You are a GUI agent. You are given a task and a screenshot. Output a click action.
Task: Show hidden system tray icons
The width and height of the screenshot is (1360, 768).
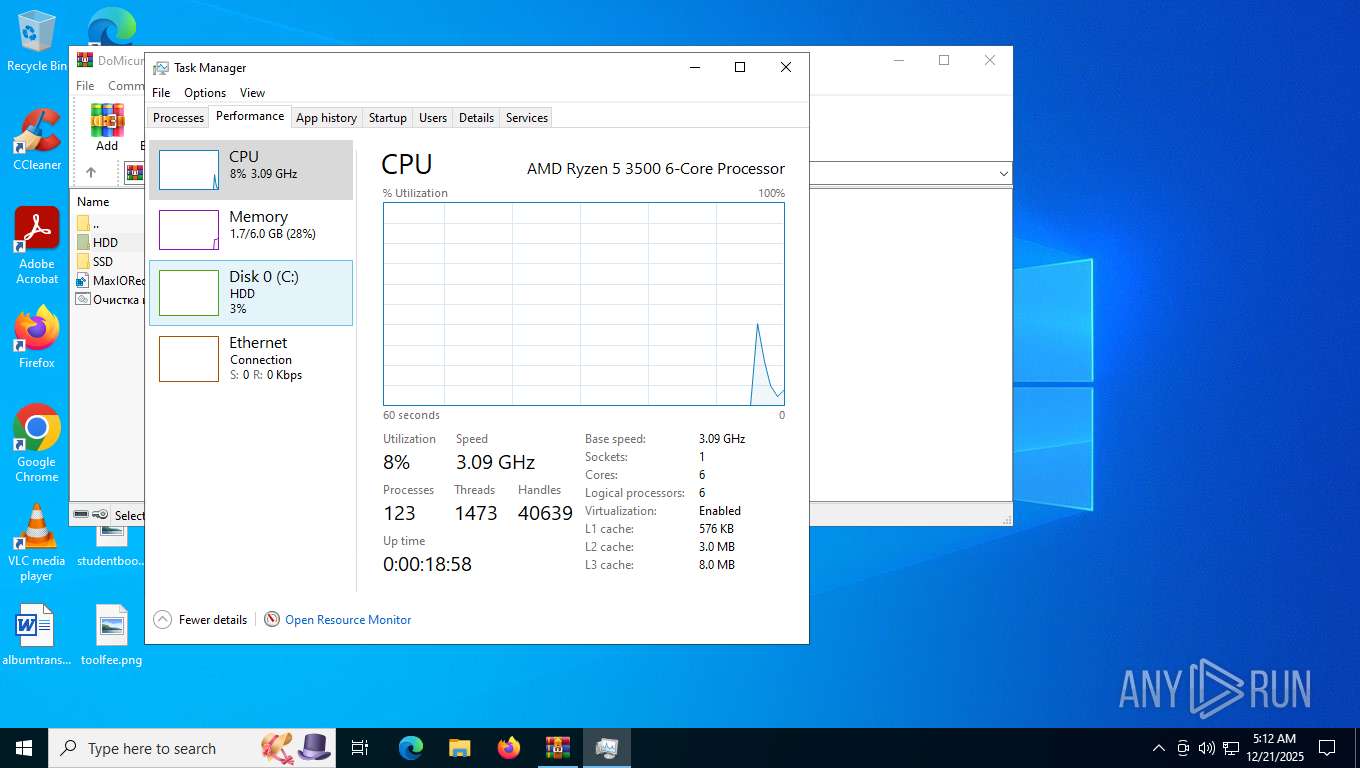coord(1159,748)
